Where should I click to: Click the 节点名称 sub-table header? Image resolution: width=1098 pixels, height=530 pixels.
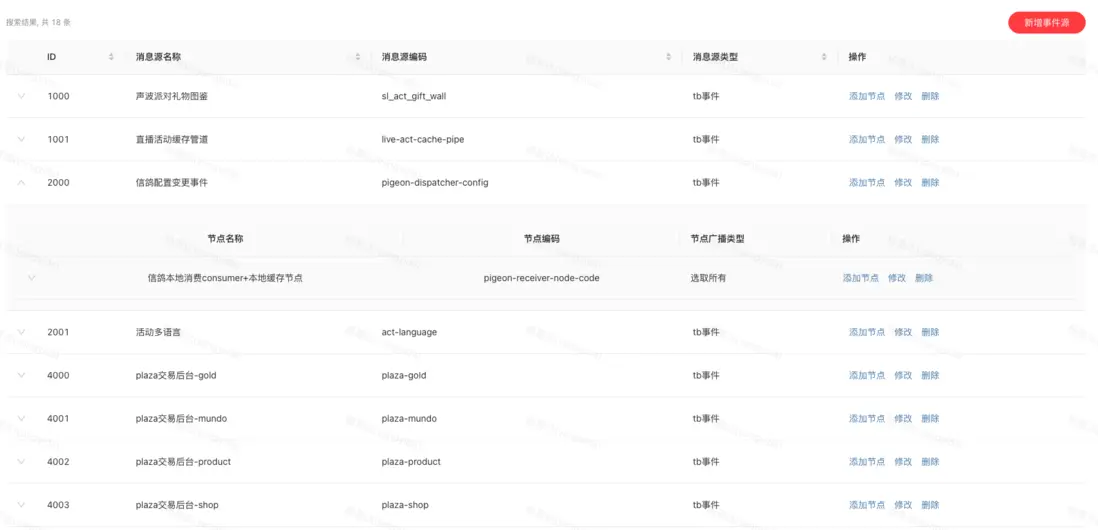[x=225, y=239]
